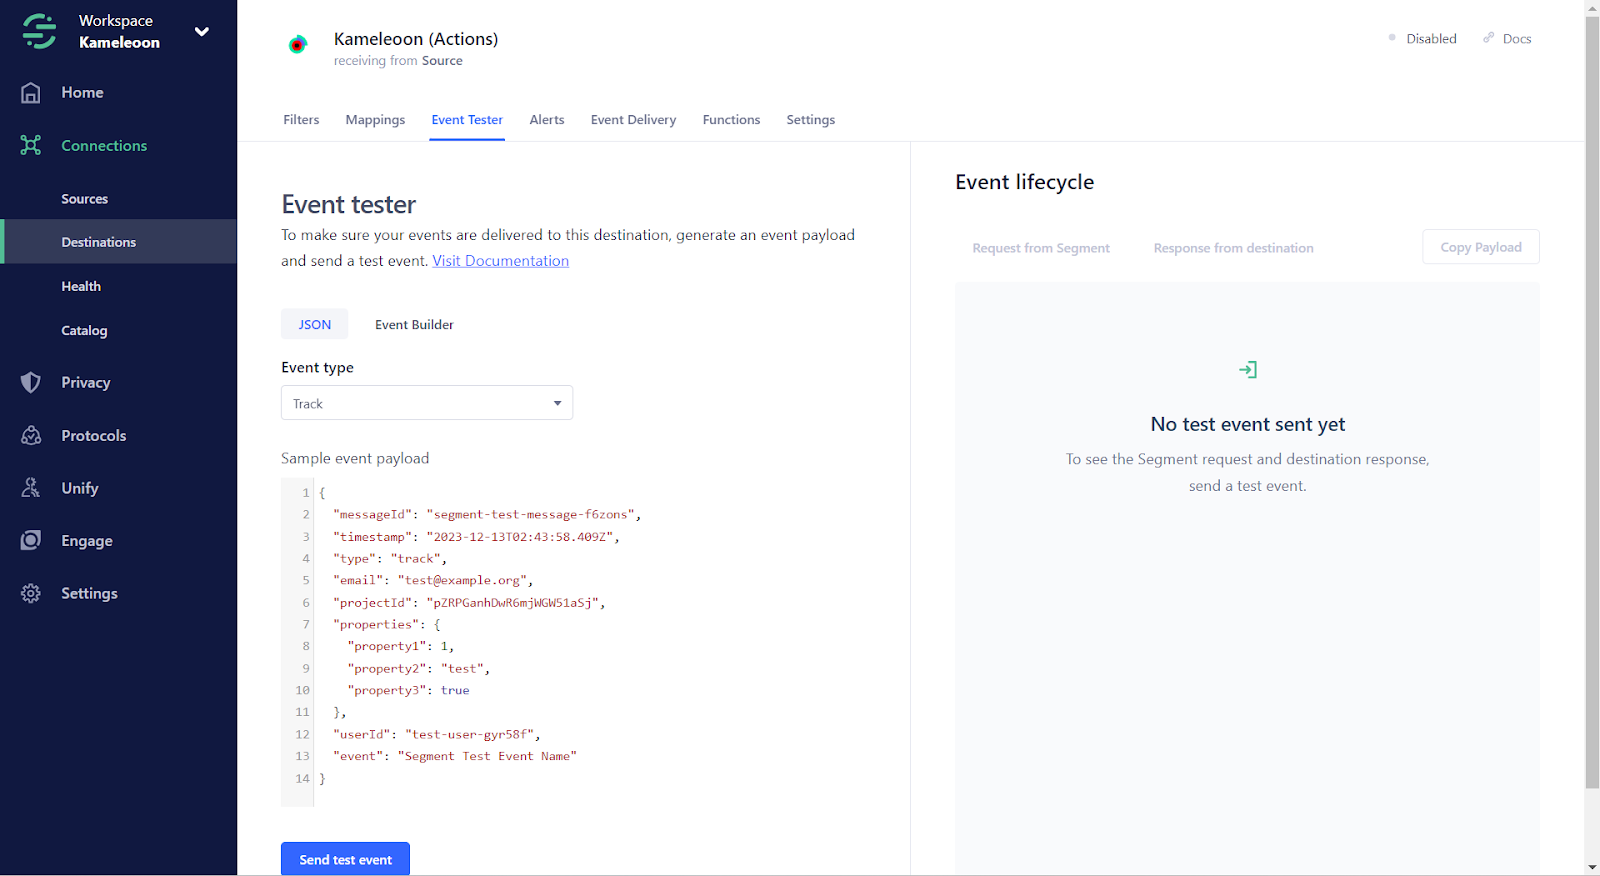Select Request from Segment tab

point(1041,248)
